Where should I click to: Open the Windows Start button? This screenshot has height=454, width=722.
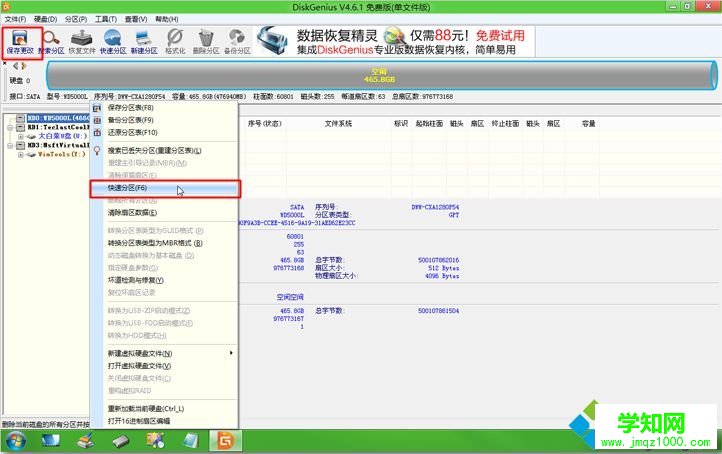point(16,441)
